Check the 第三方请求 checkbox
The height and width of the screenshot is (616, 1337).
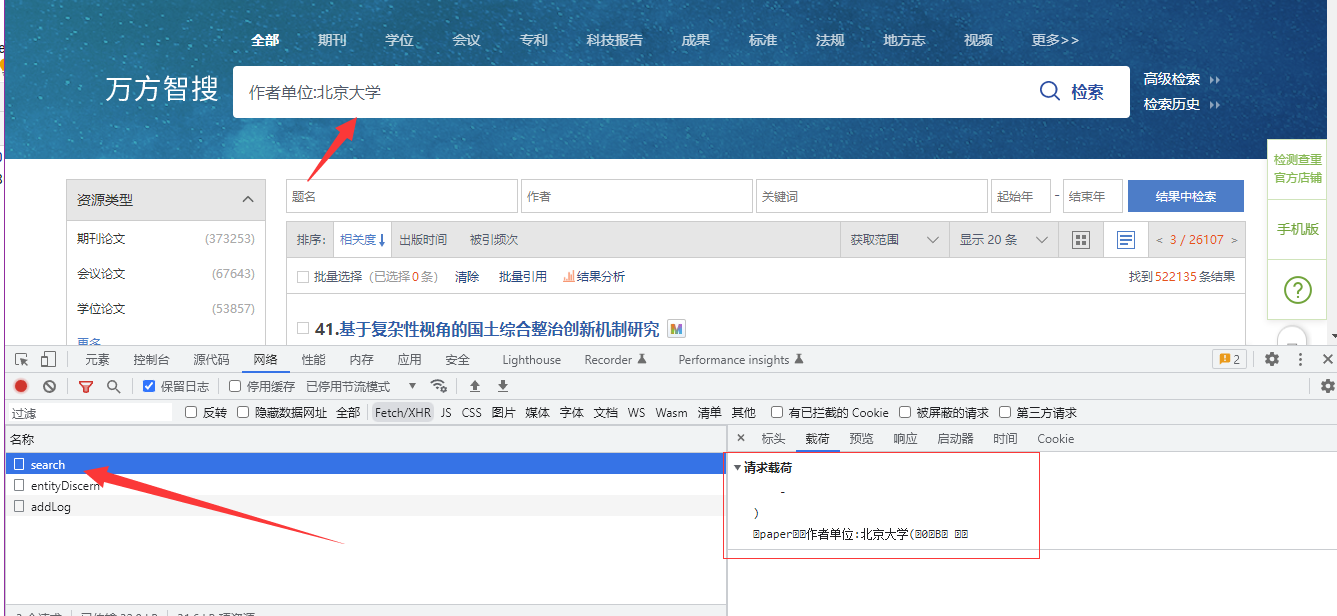coord(1005,412)
